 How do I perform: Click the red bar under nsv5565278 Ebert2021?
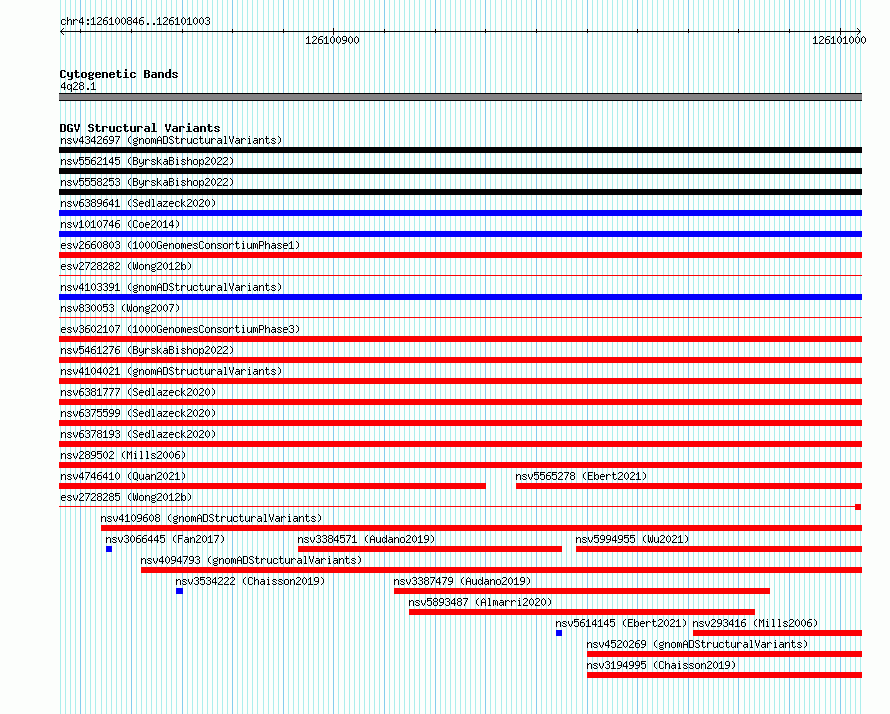[689, 486]
